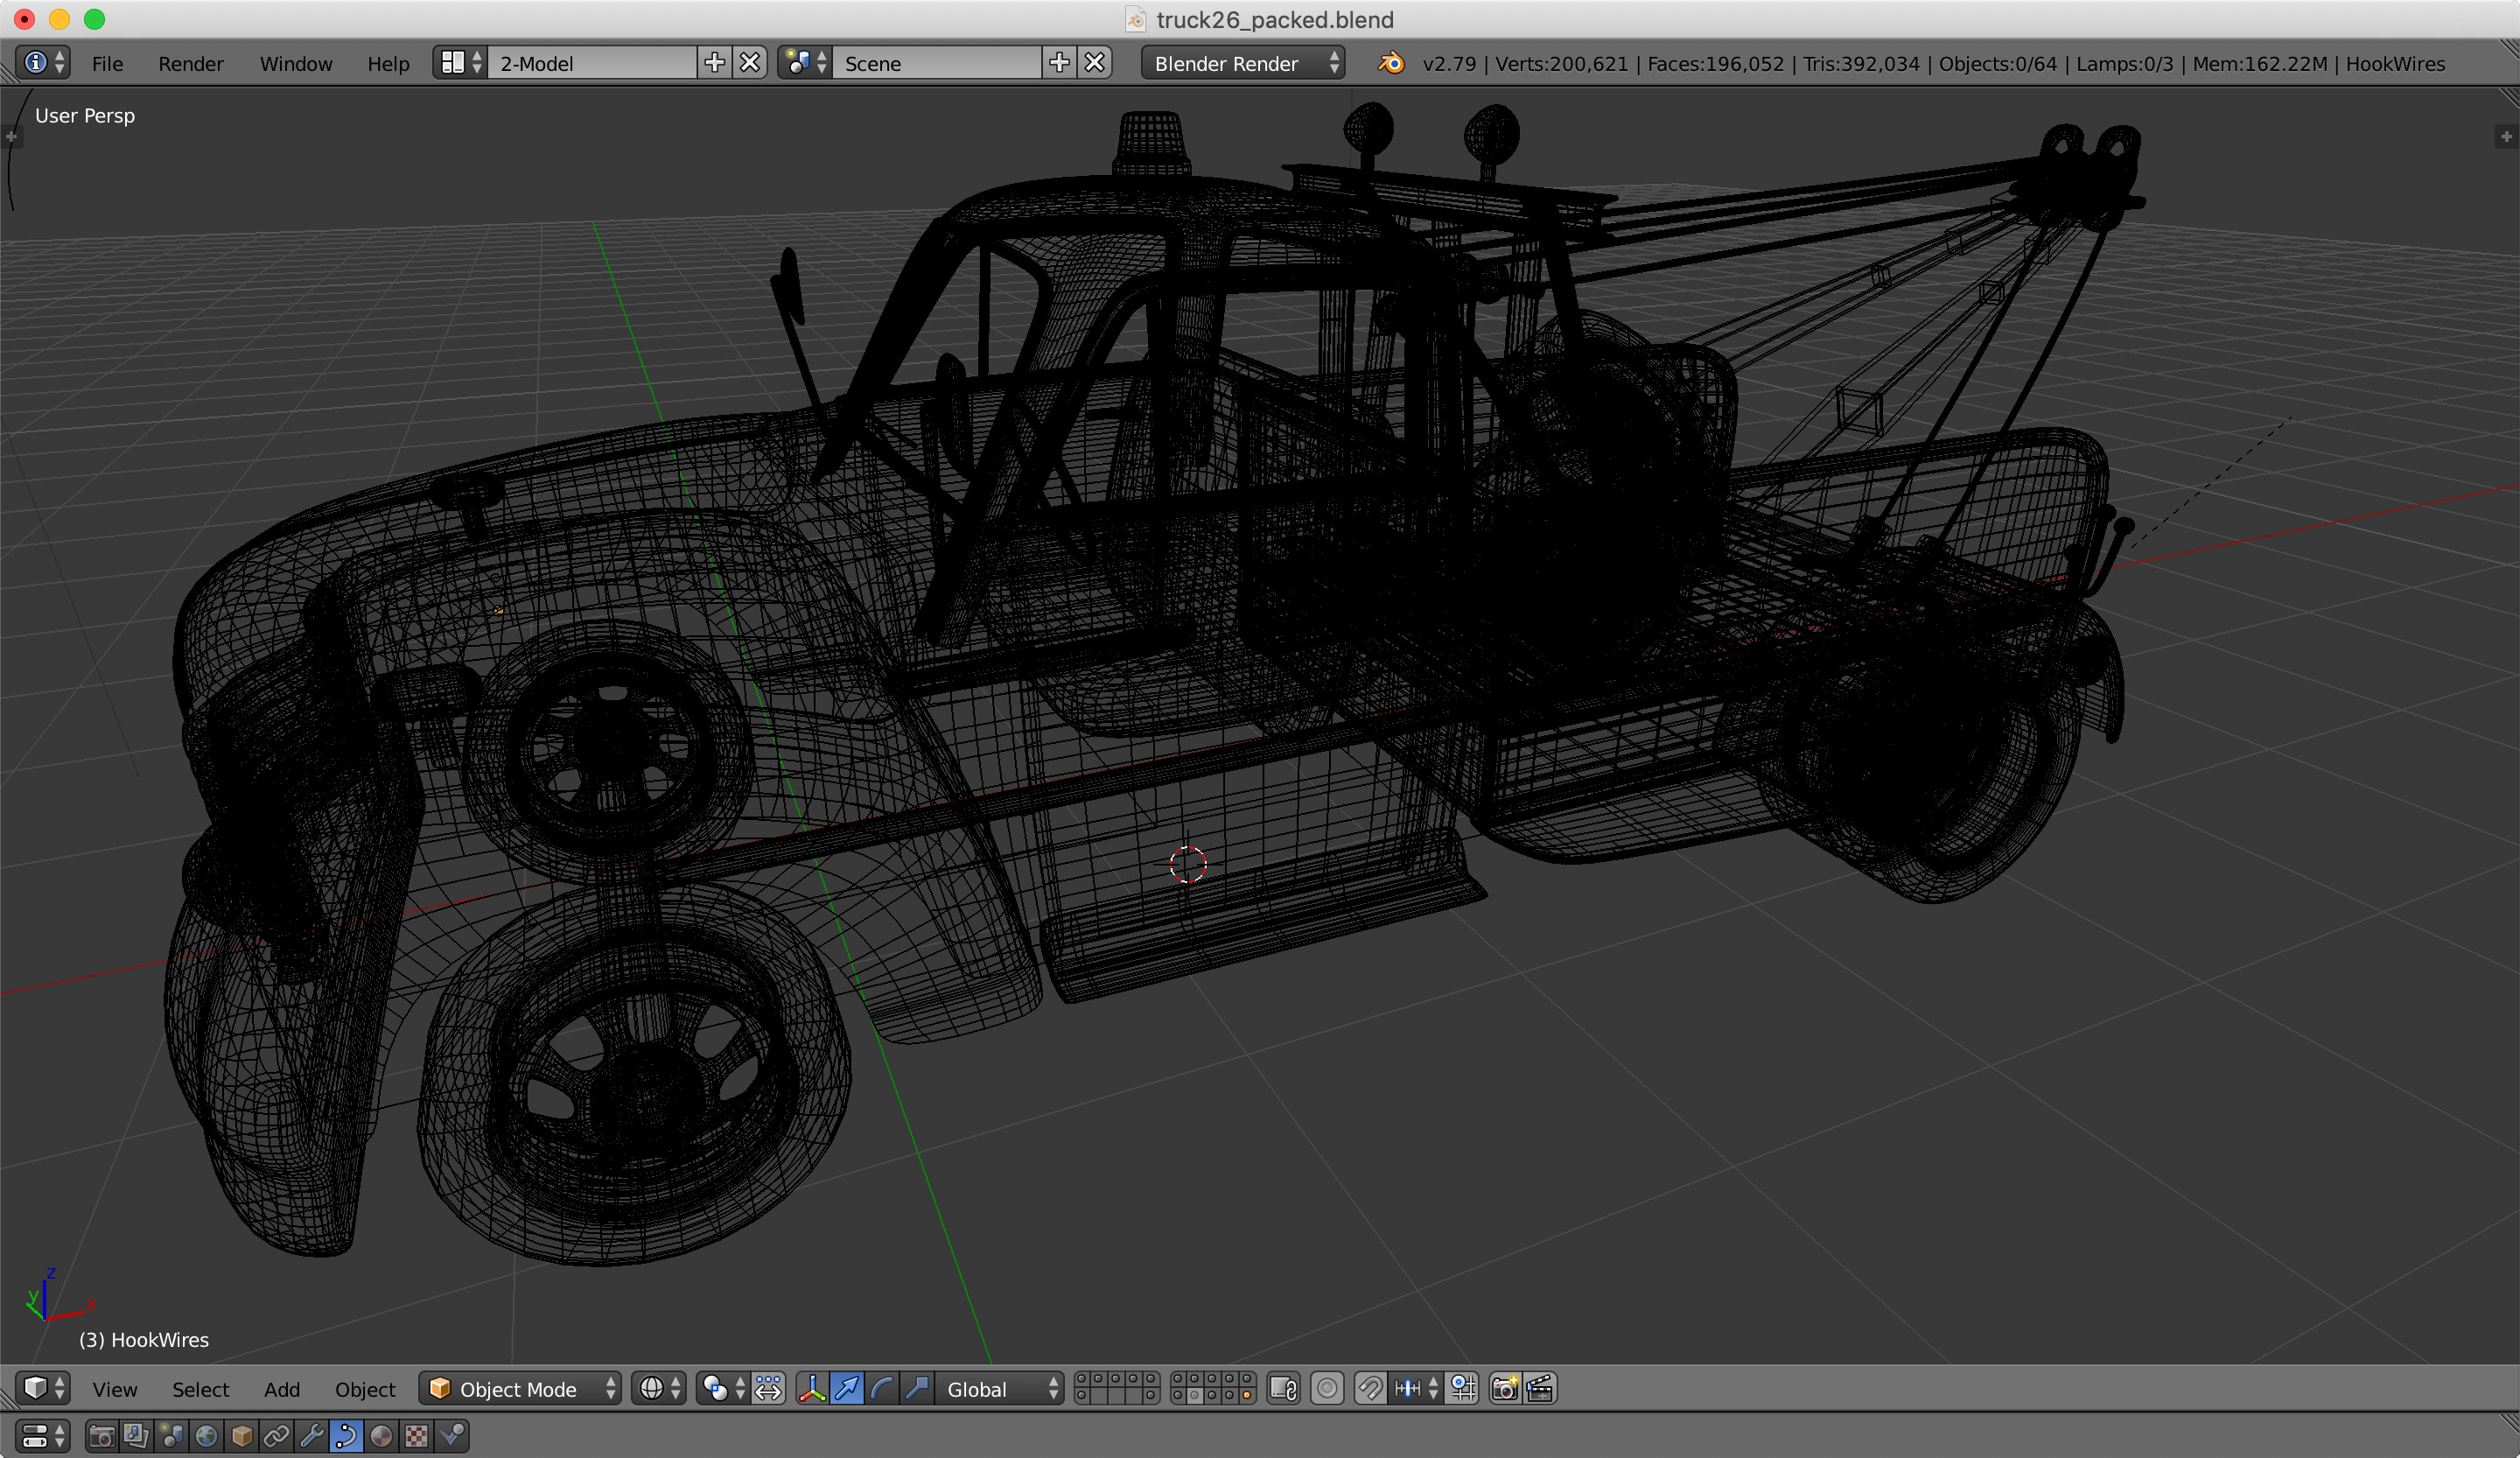Open the Object cube properties tab

(x=241, y=1437)
